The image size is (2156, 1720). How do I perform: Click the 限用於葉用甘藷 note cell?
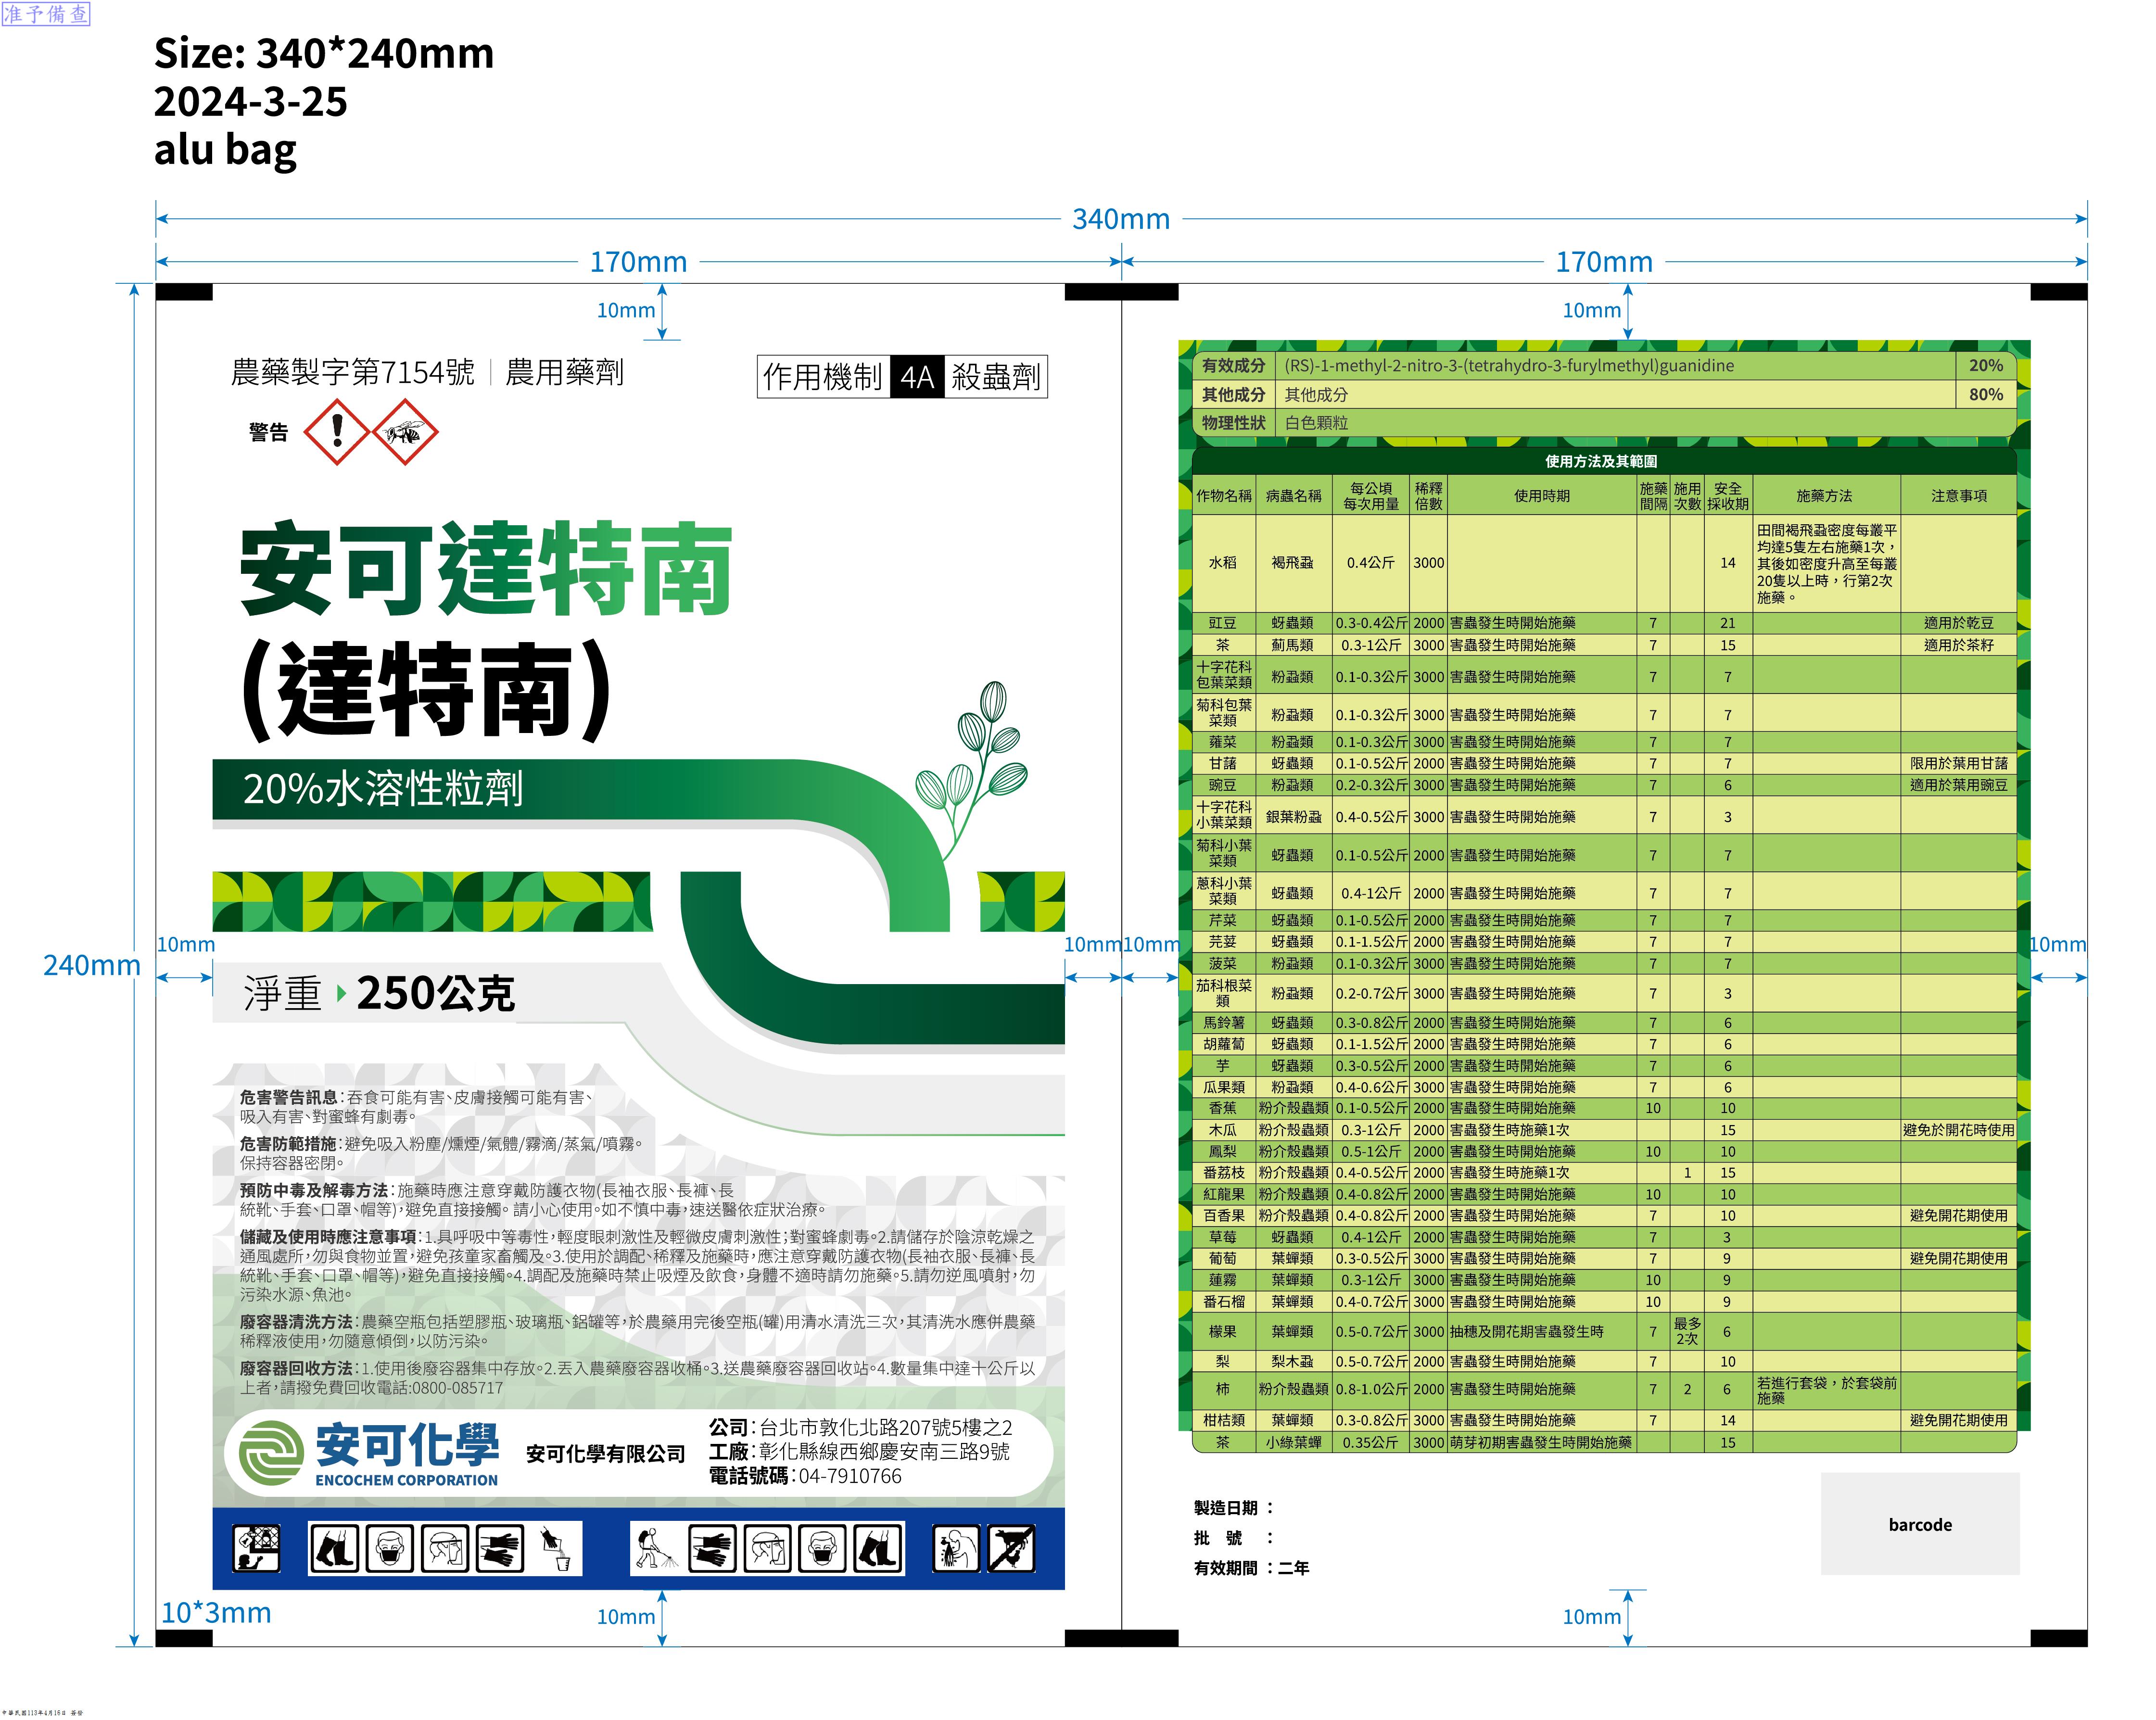[x=1958, y=764]
